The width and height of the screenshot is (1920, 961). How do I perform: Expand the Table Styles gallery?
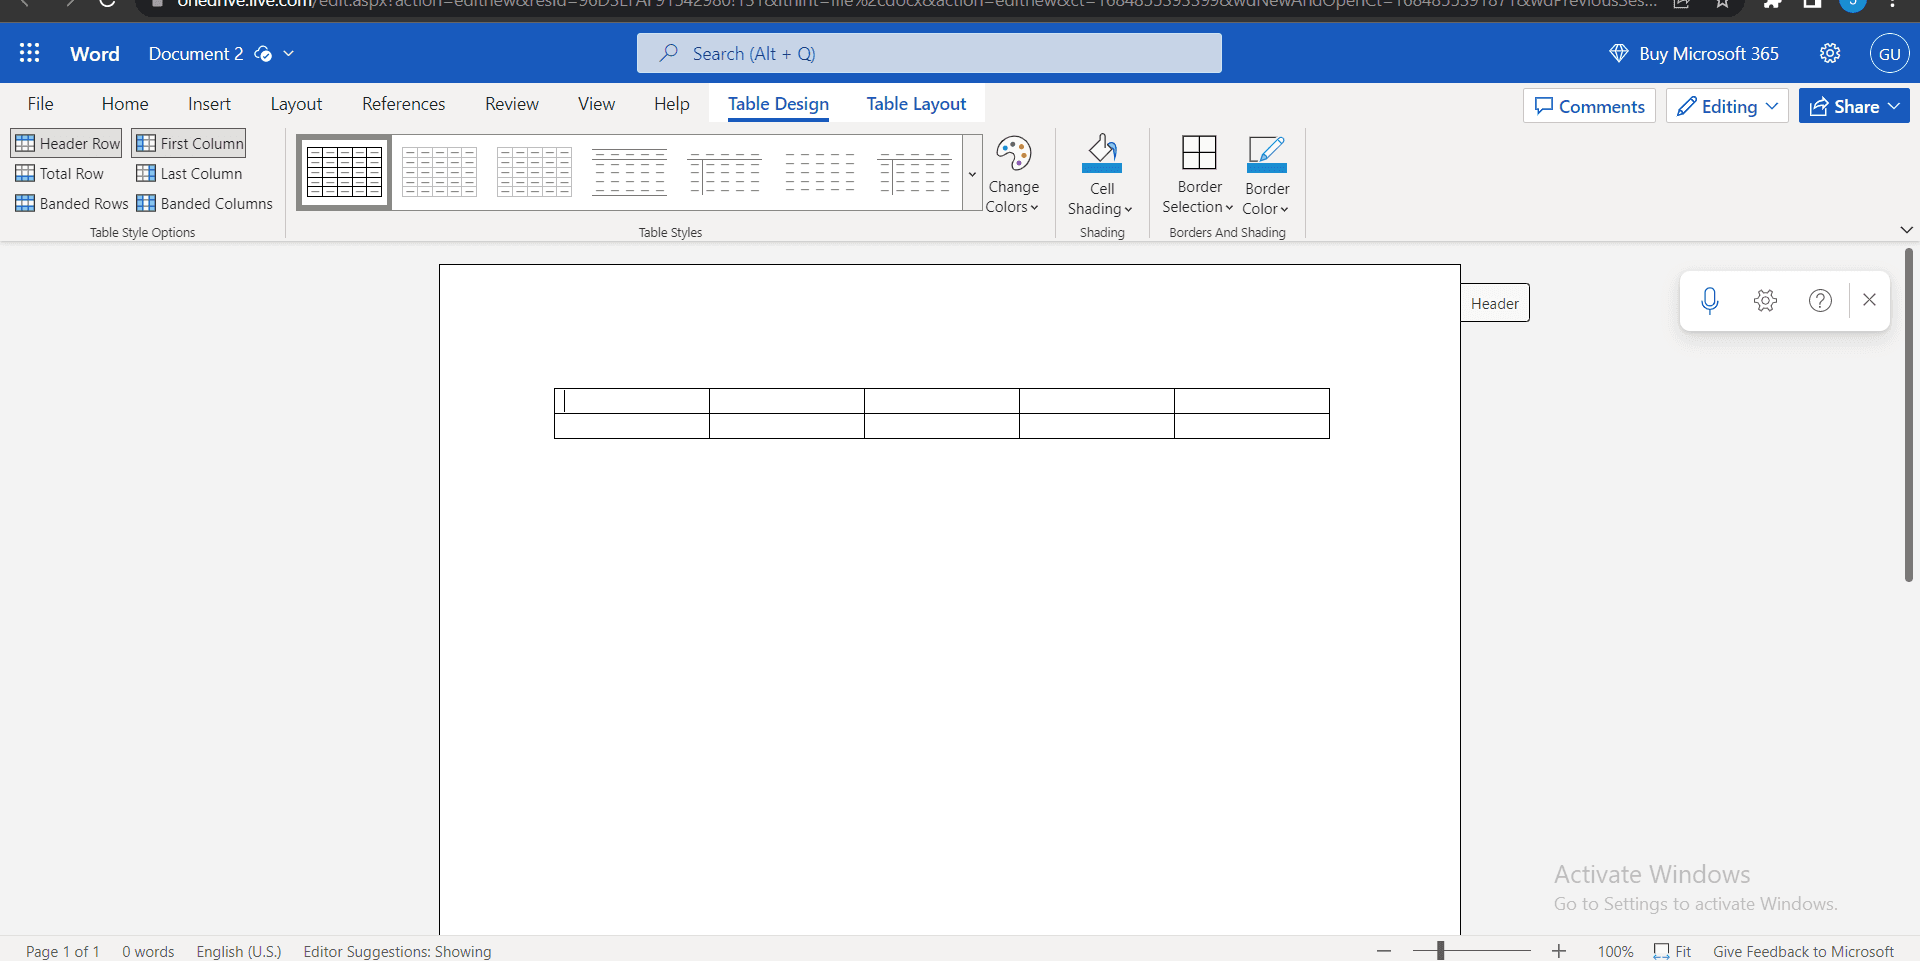(971, 173)
